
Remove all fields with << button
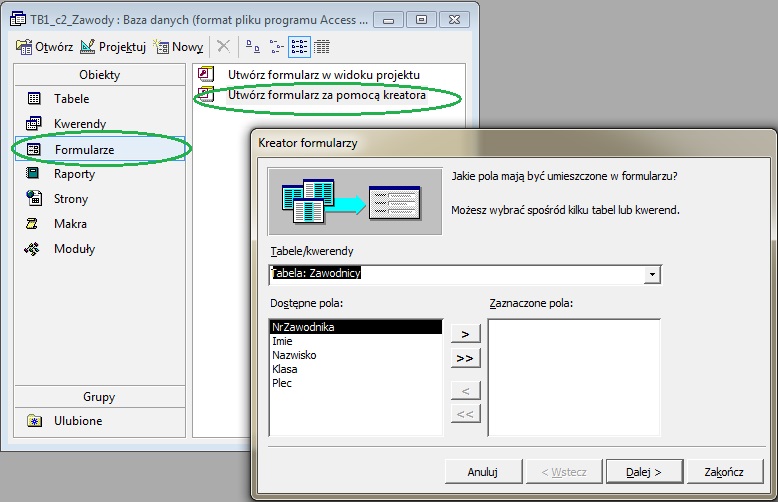point(465,414)
